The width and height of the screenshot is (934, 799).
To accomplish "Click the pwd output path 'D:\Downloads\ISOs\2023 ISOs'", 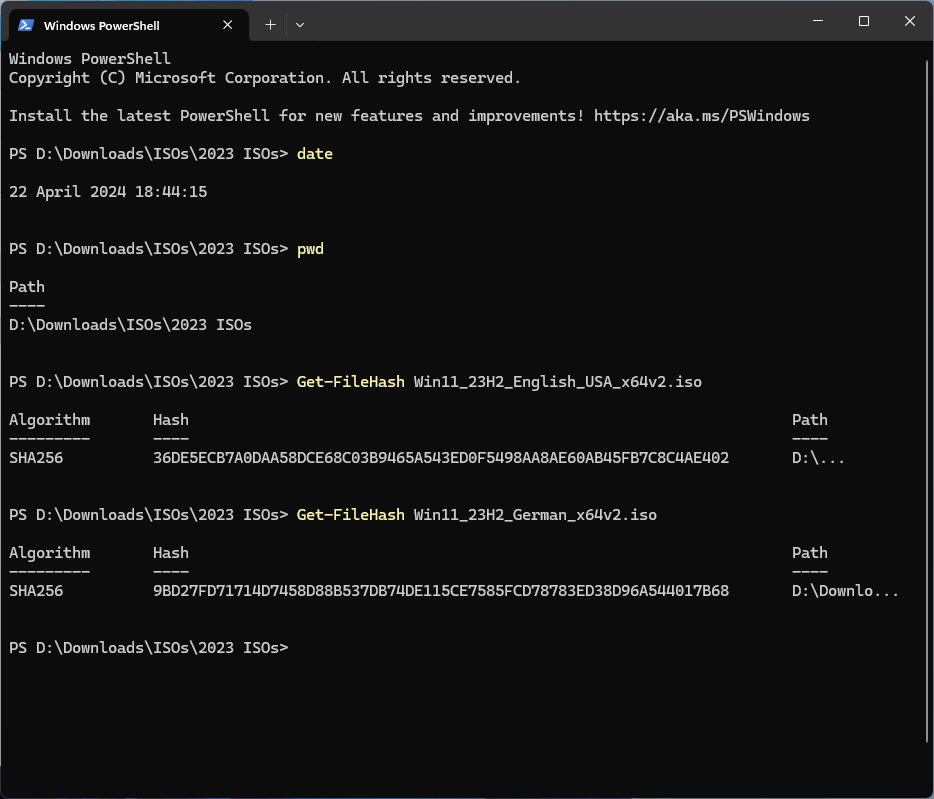I will tap(130, 325).
